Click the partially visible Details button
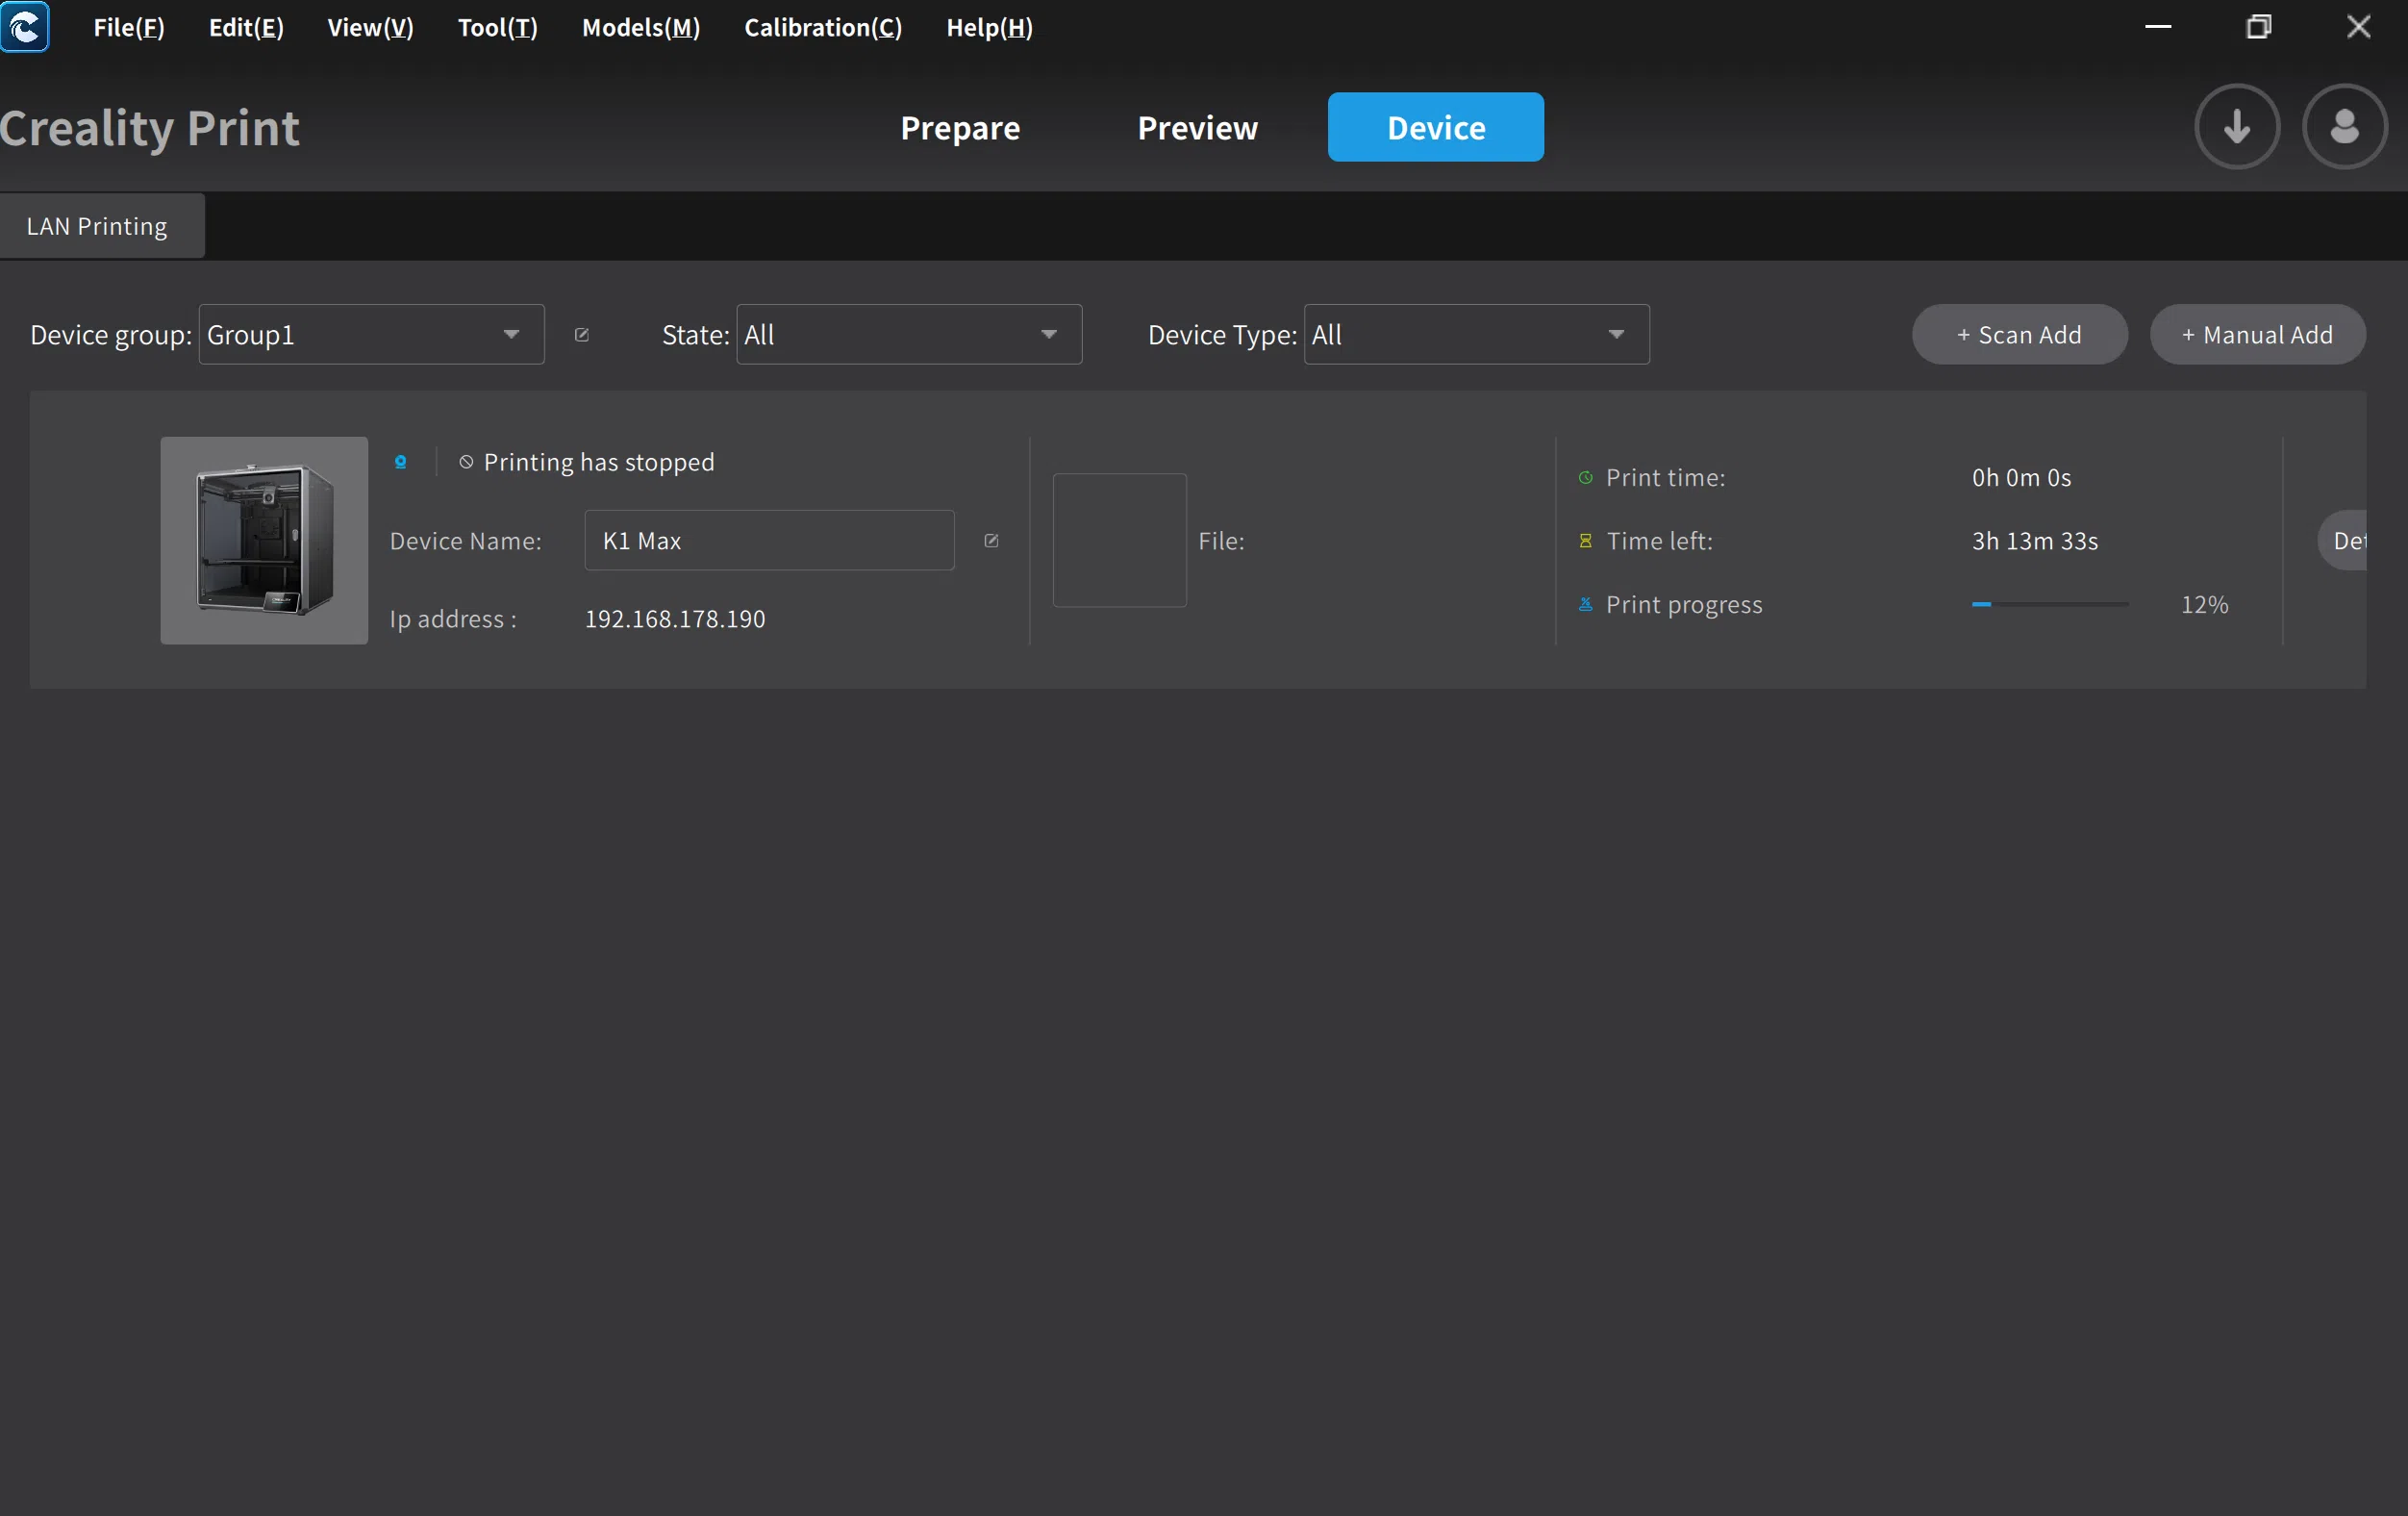 [2343, 541]
